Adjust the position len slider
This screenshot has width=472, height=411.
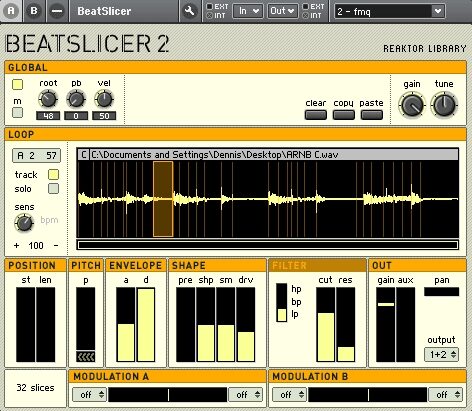pos(46,325)
